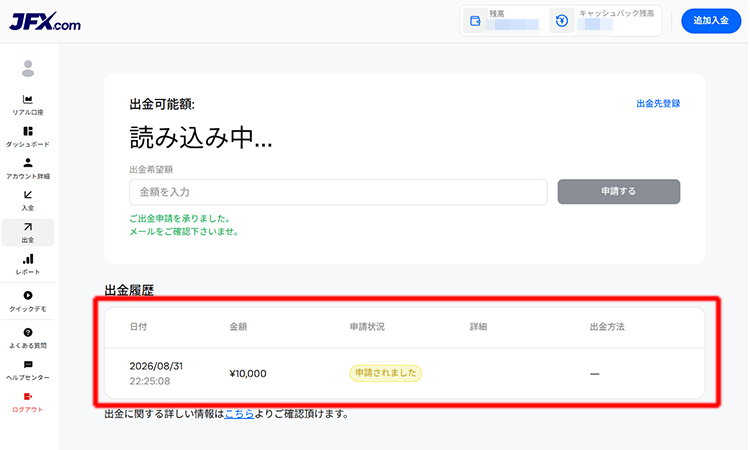The width and height of the screenshot is (750, 450).
Task: Launch クイックデモ from sidebar
Action: (28, 301)
